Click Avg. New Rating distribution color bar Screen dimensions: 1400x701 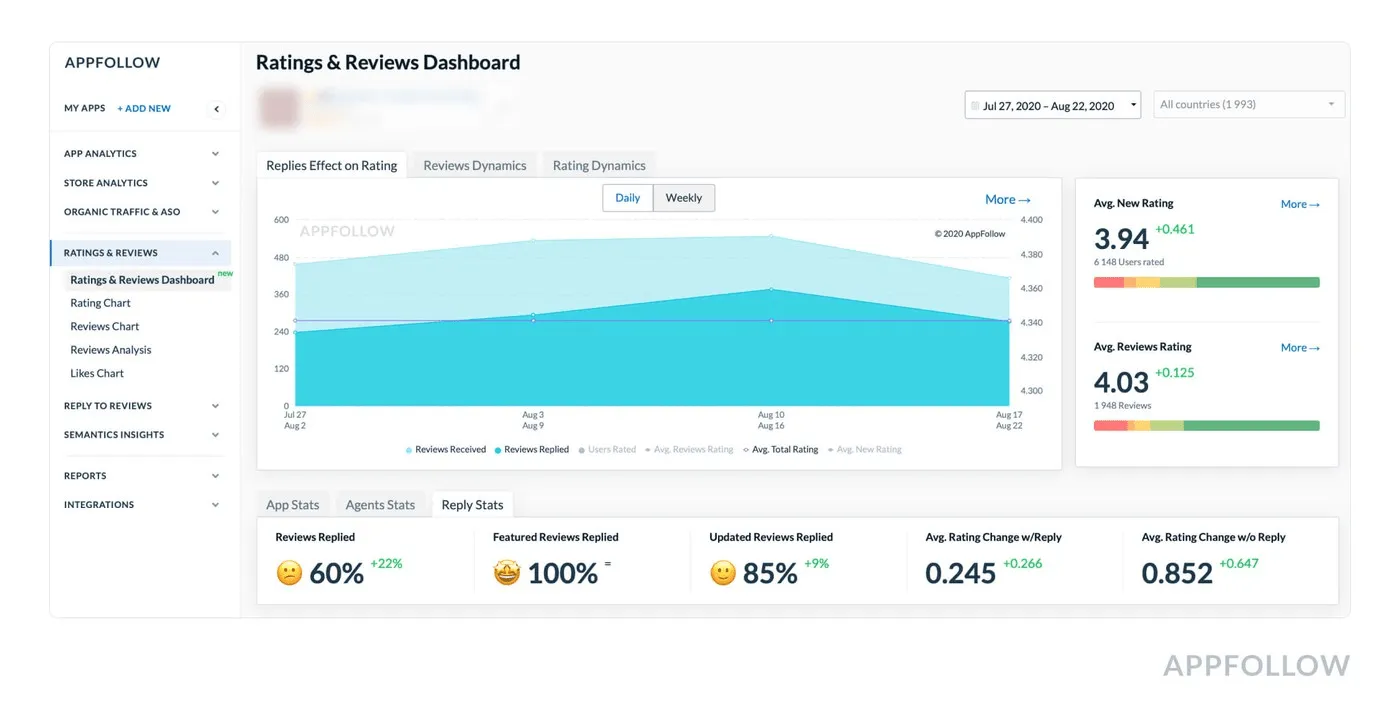pyautogui.click(x=1207, y=282)
